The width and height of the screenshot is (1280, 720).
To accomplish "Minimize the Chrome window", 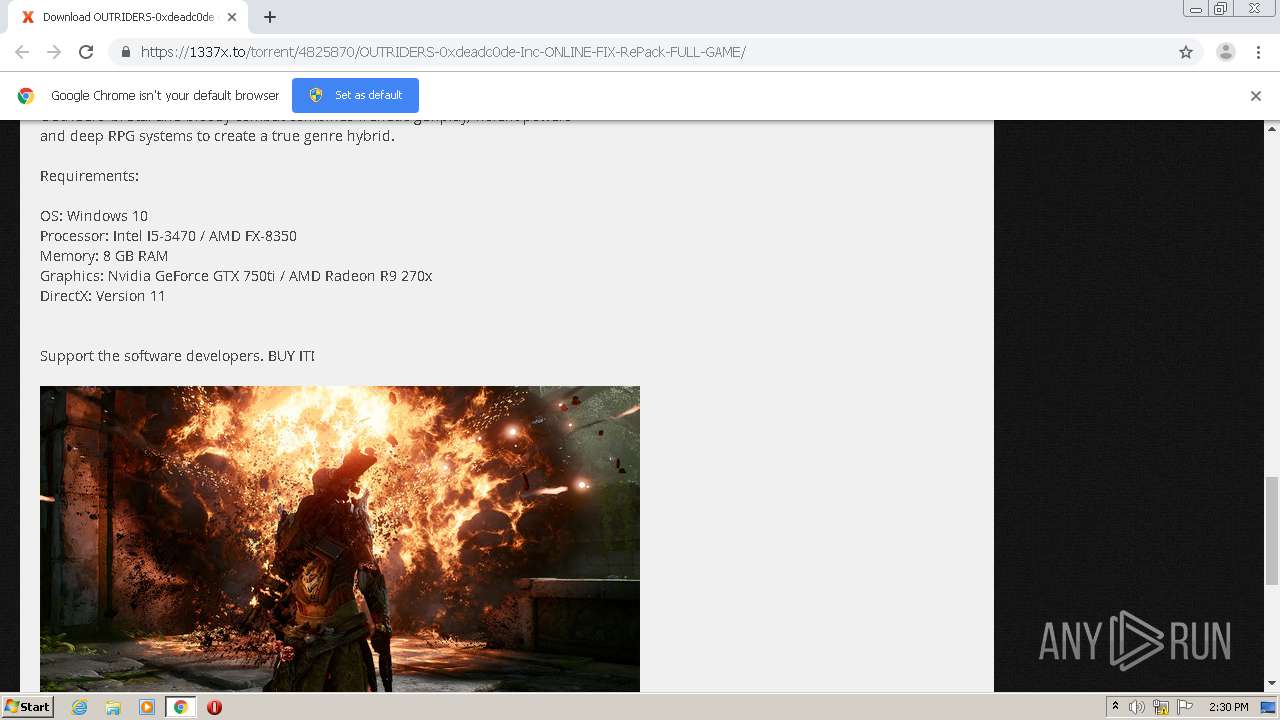I will click(x=1195, y=9).
